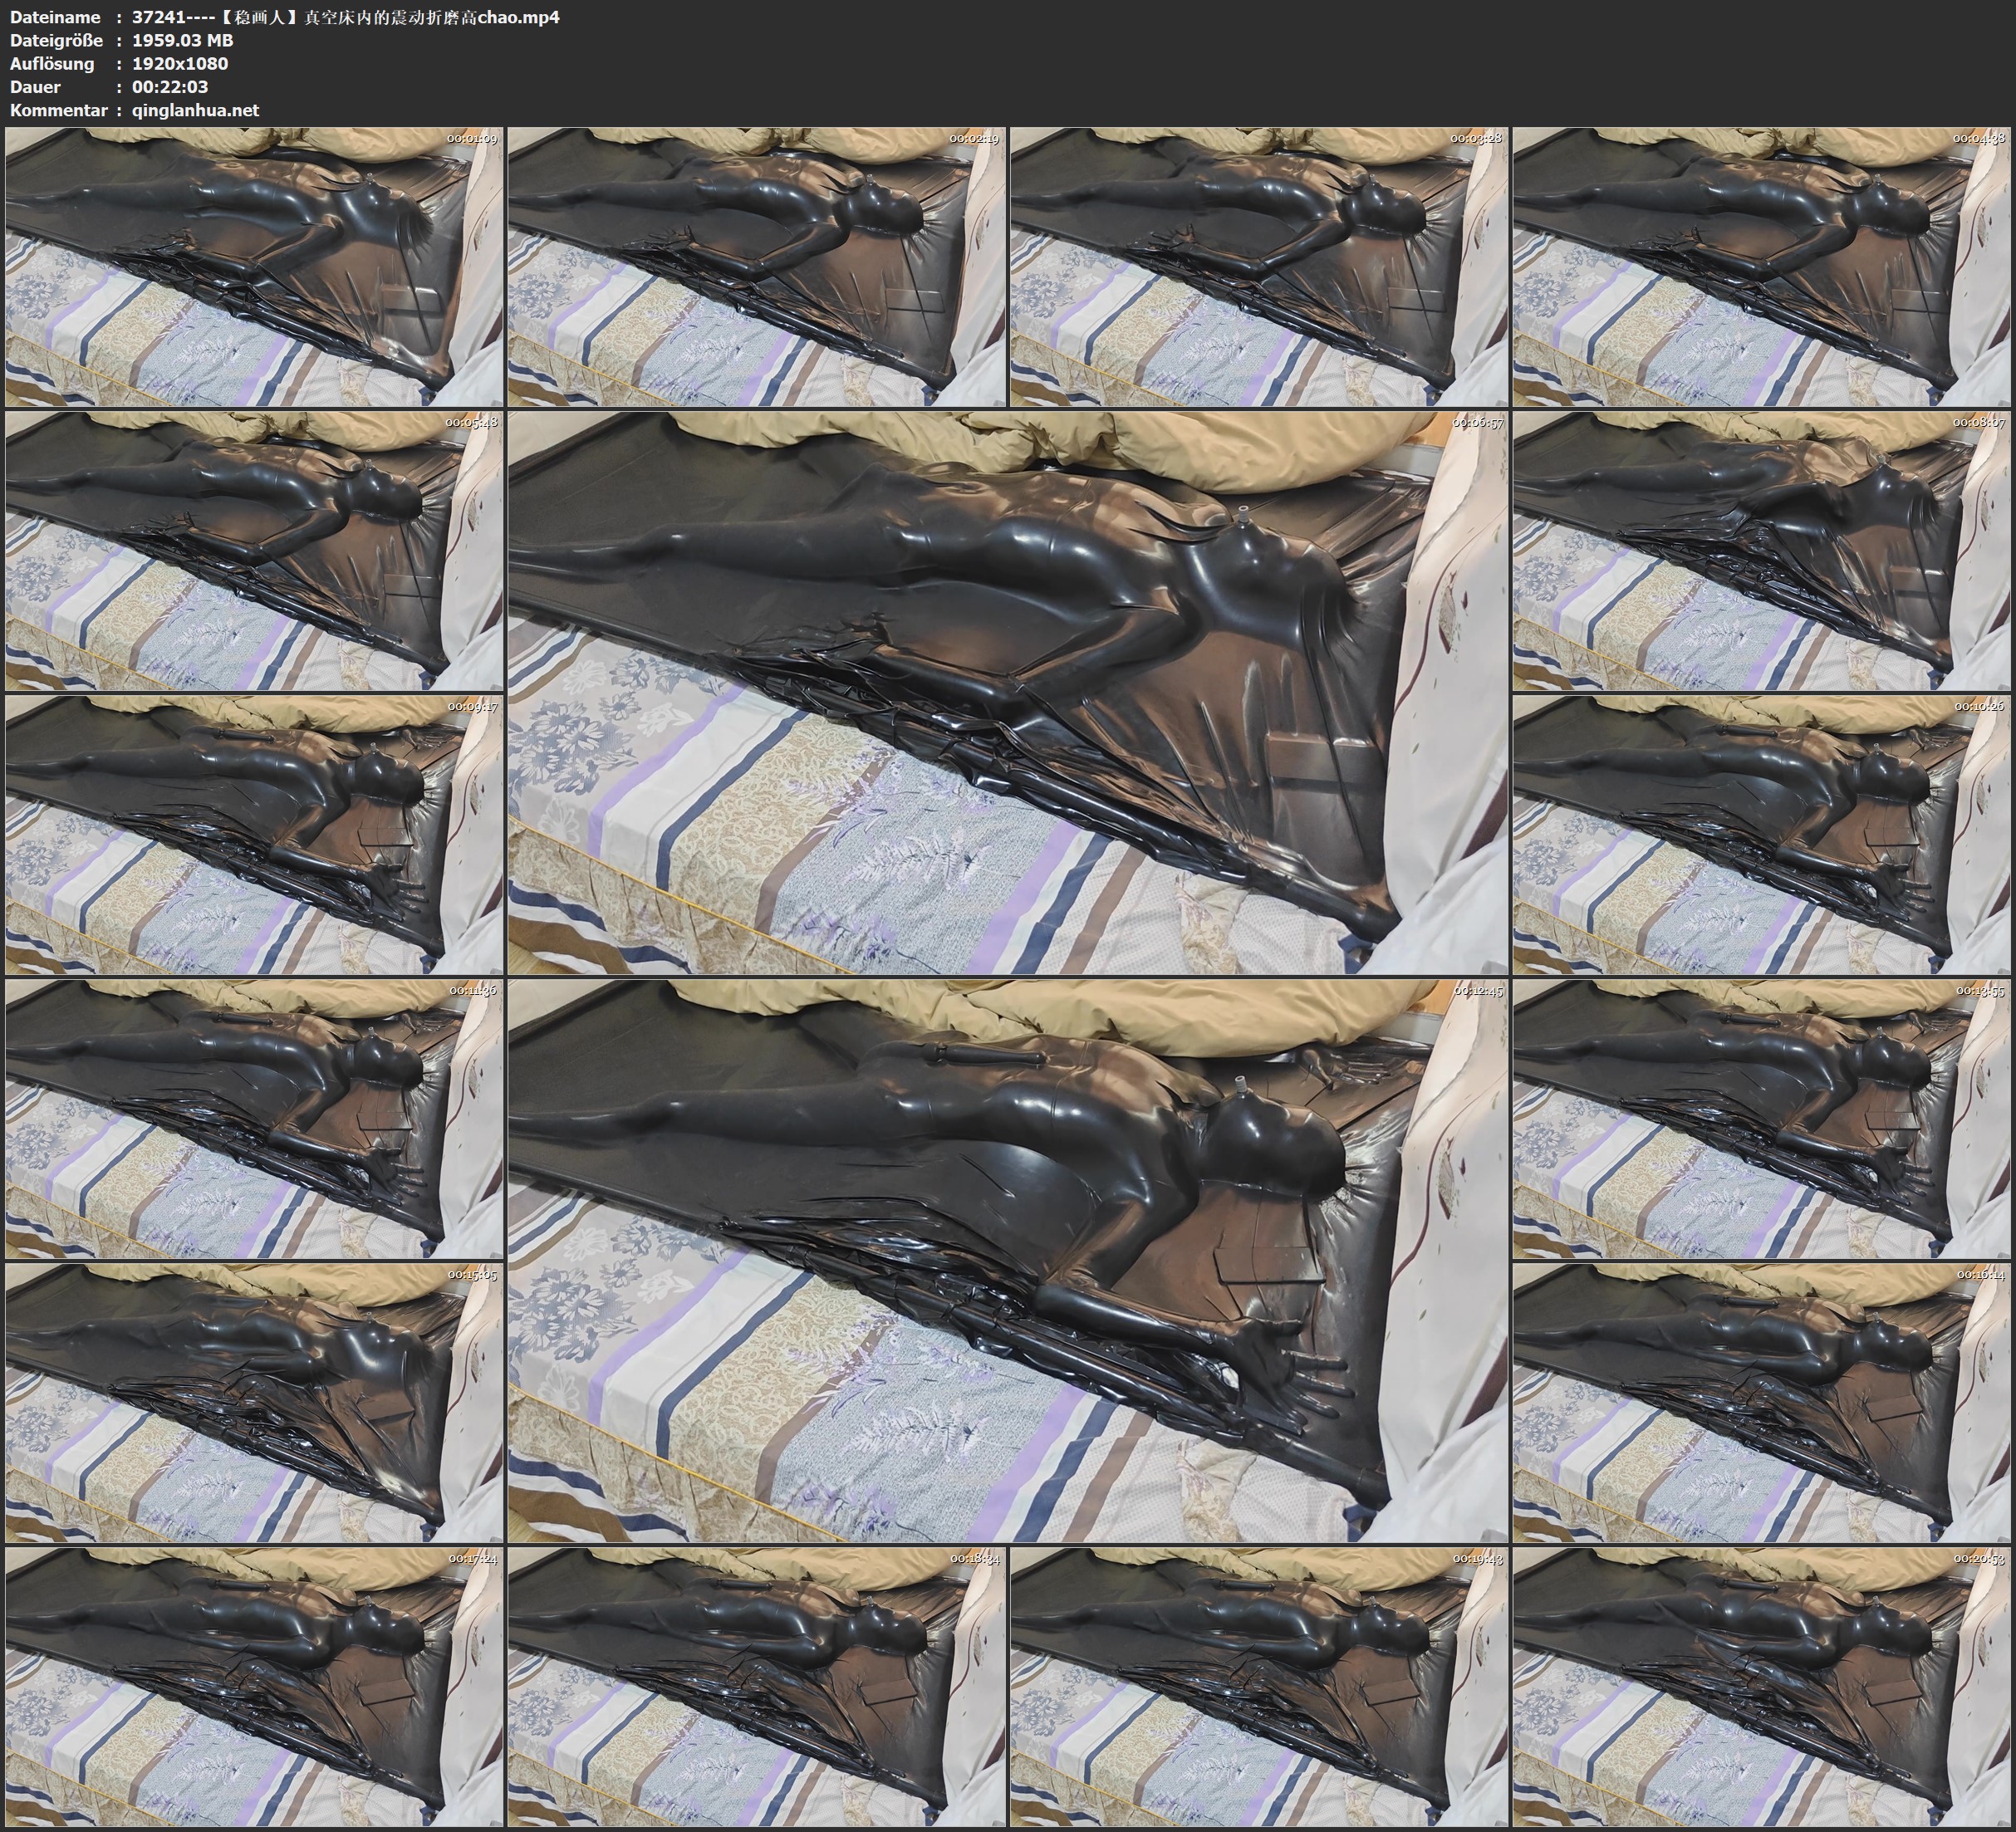The height and width of the screenshot is (1832, 2016).
Task: Click the Dateiname file name text
Action: pos(345,17)
